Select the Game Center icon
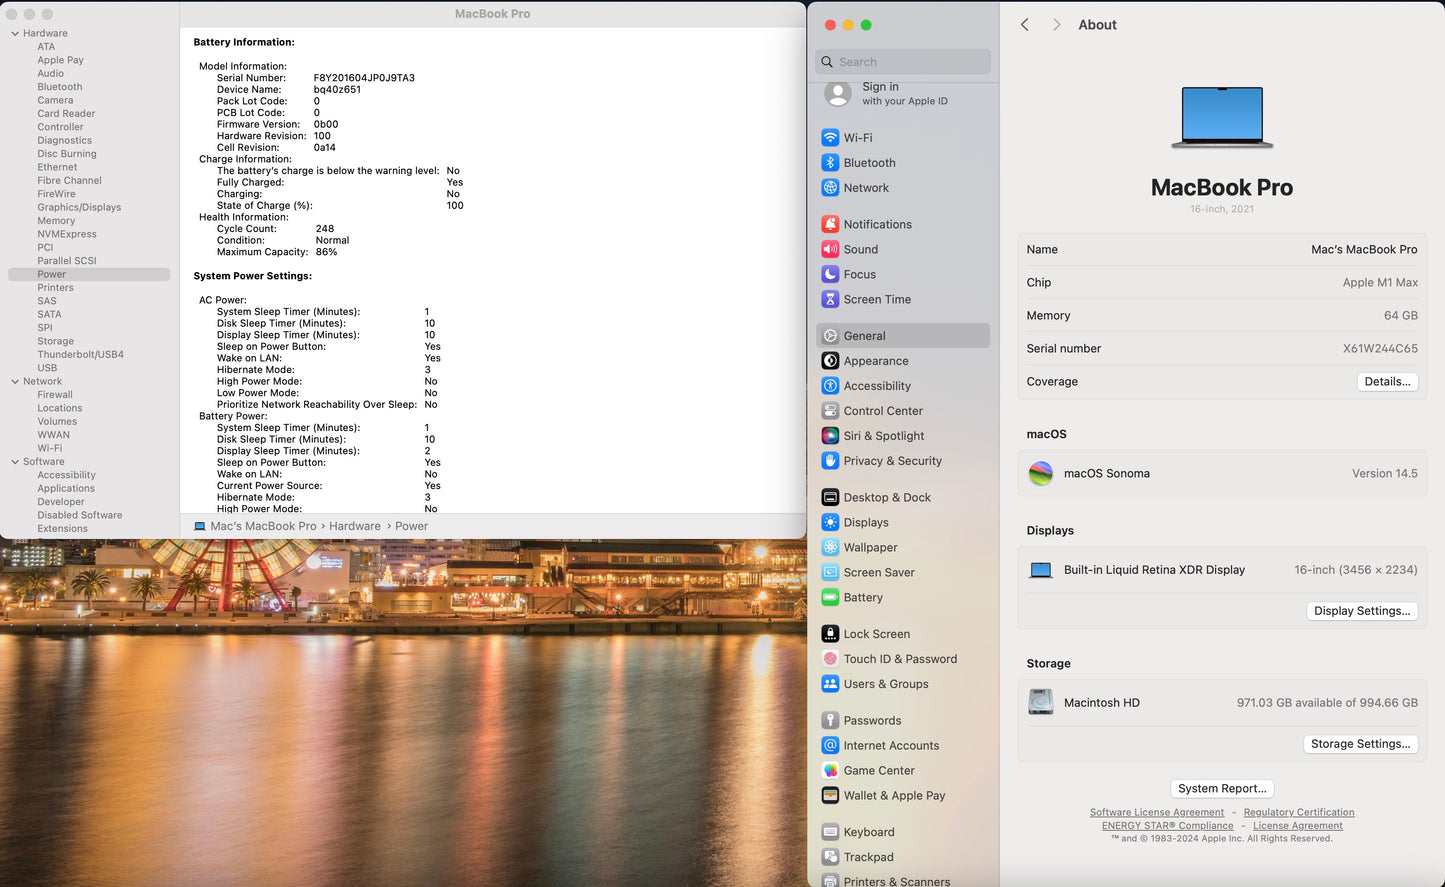 pyautogui.click(x=830, y=770)
